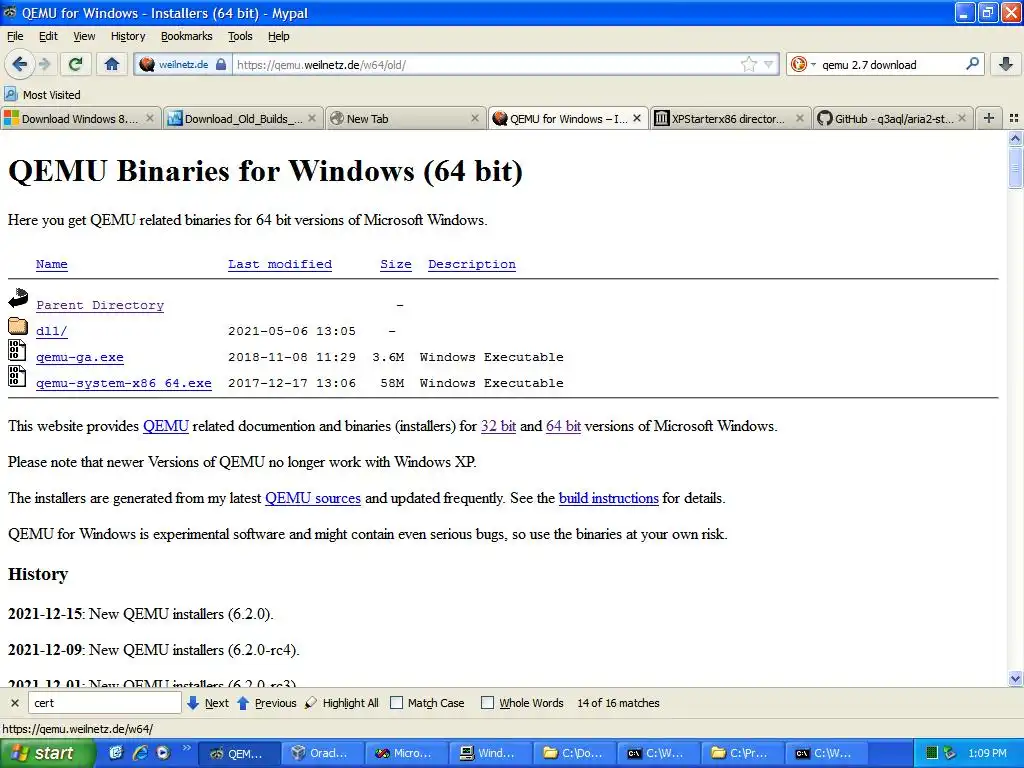Sort listing by Last modified column
The width and height of the screenshot is (1024, 768).
280,264
